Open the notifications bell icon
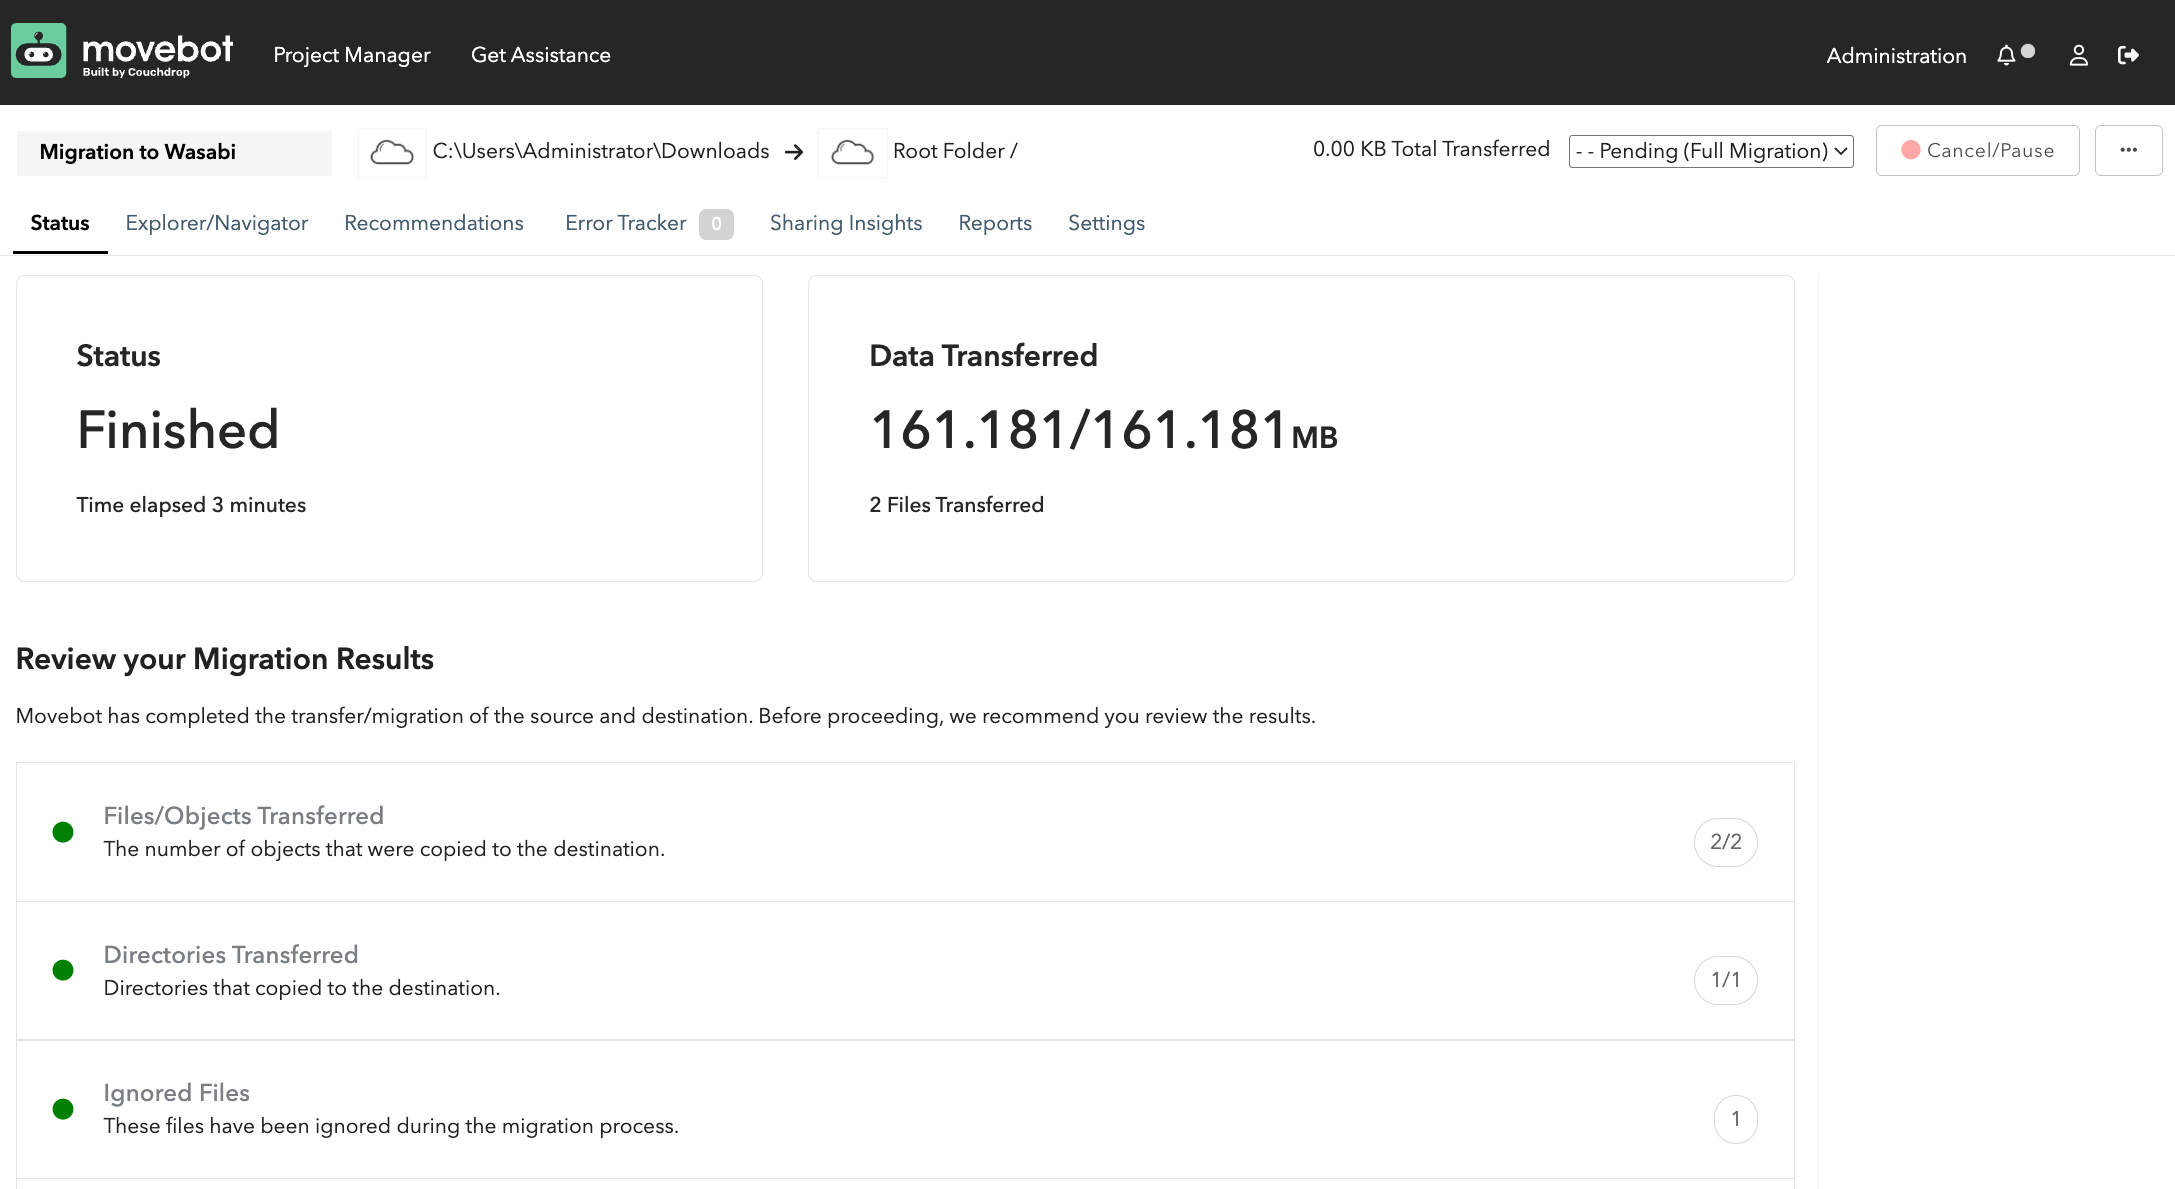This screenshot has width=2175, height=1189. pos(2007,55)
